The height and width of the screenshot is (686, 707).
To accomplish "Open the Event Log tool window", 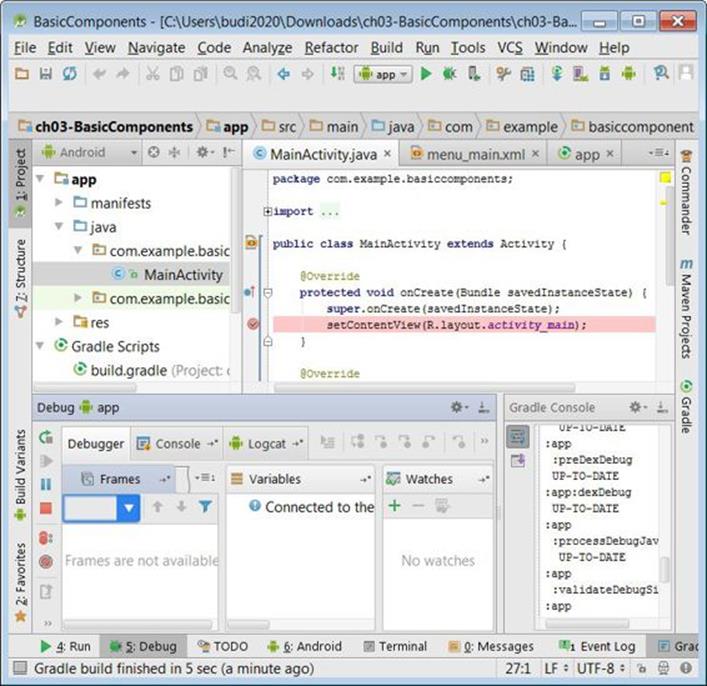I will (597, 646).
